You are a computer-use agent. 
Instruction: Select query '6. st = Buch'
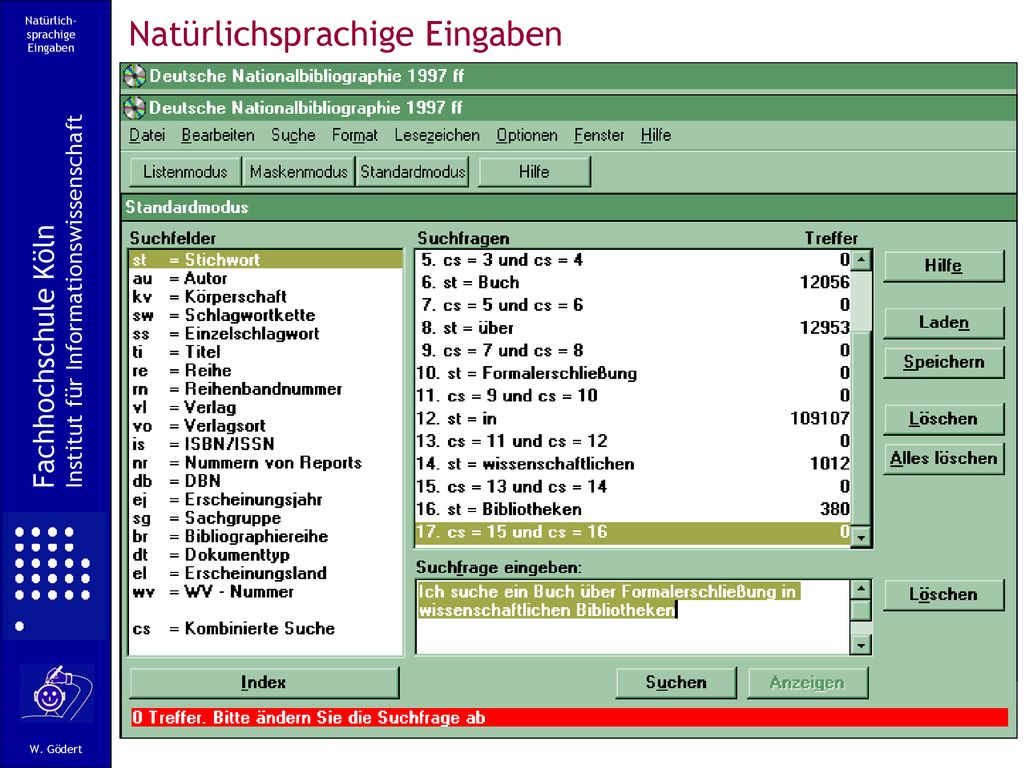633,282
